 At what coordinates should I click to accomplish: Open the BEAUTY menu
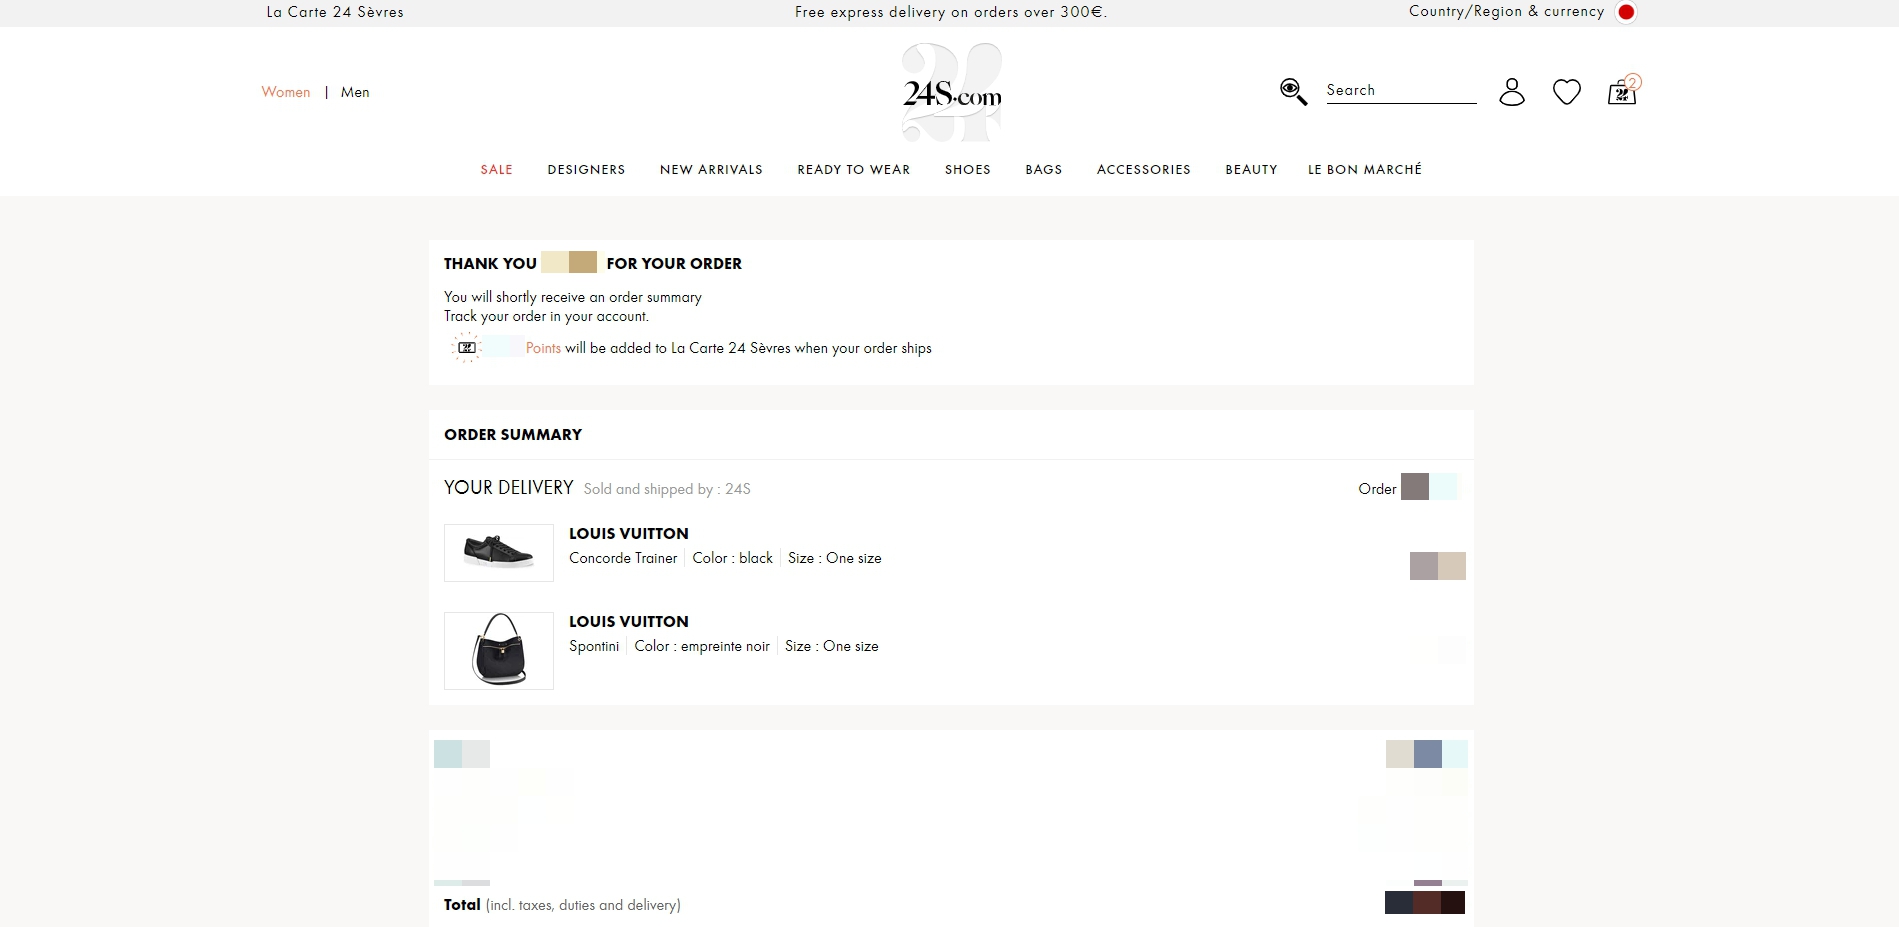point(1251,170)
